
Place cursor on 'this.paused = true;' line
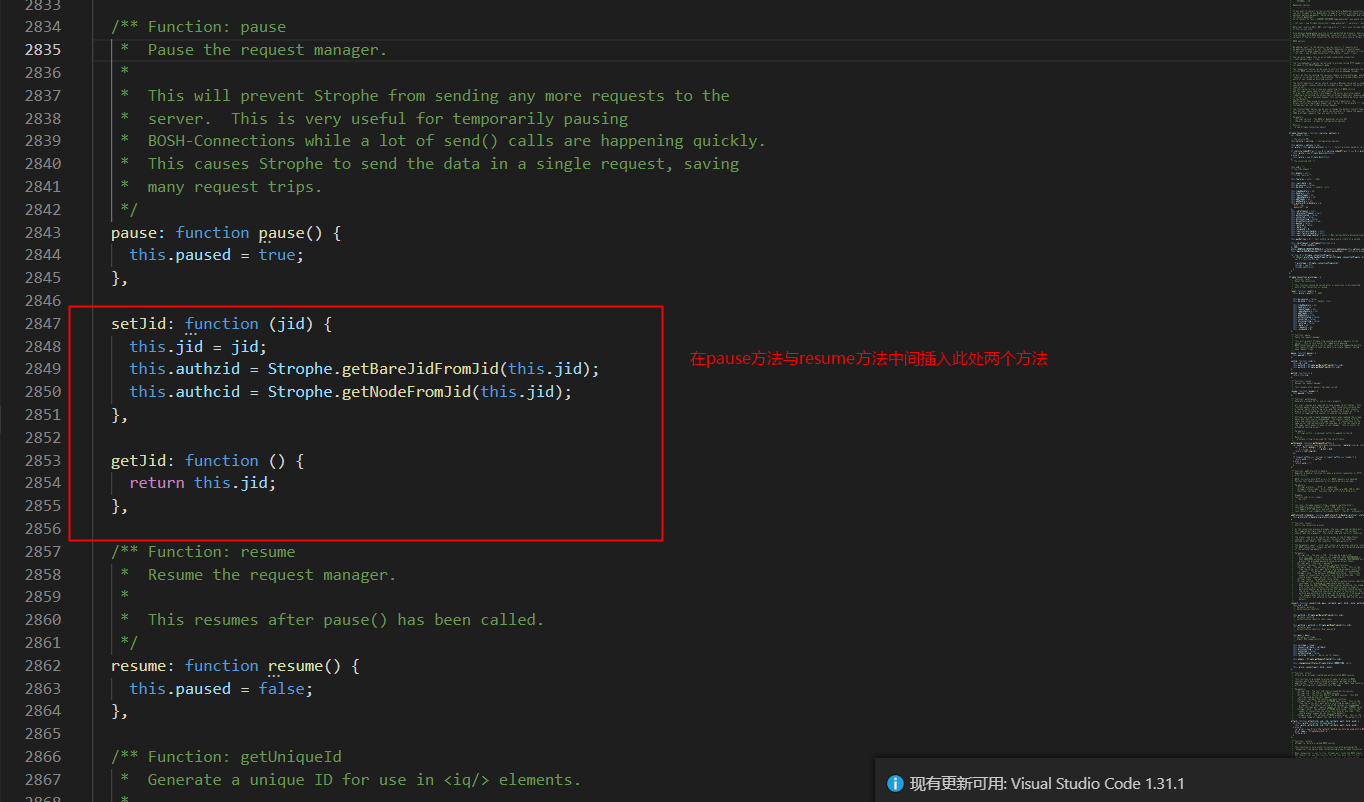(216, 255)
